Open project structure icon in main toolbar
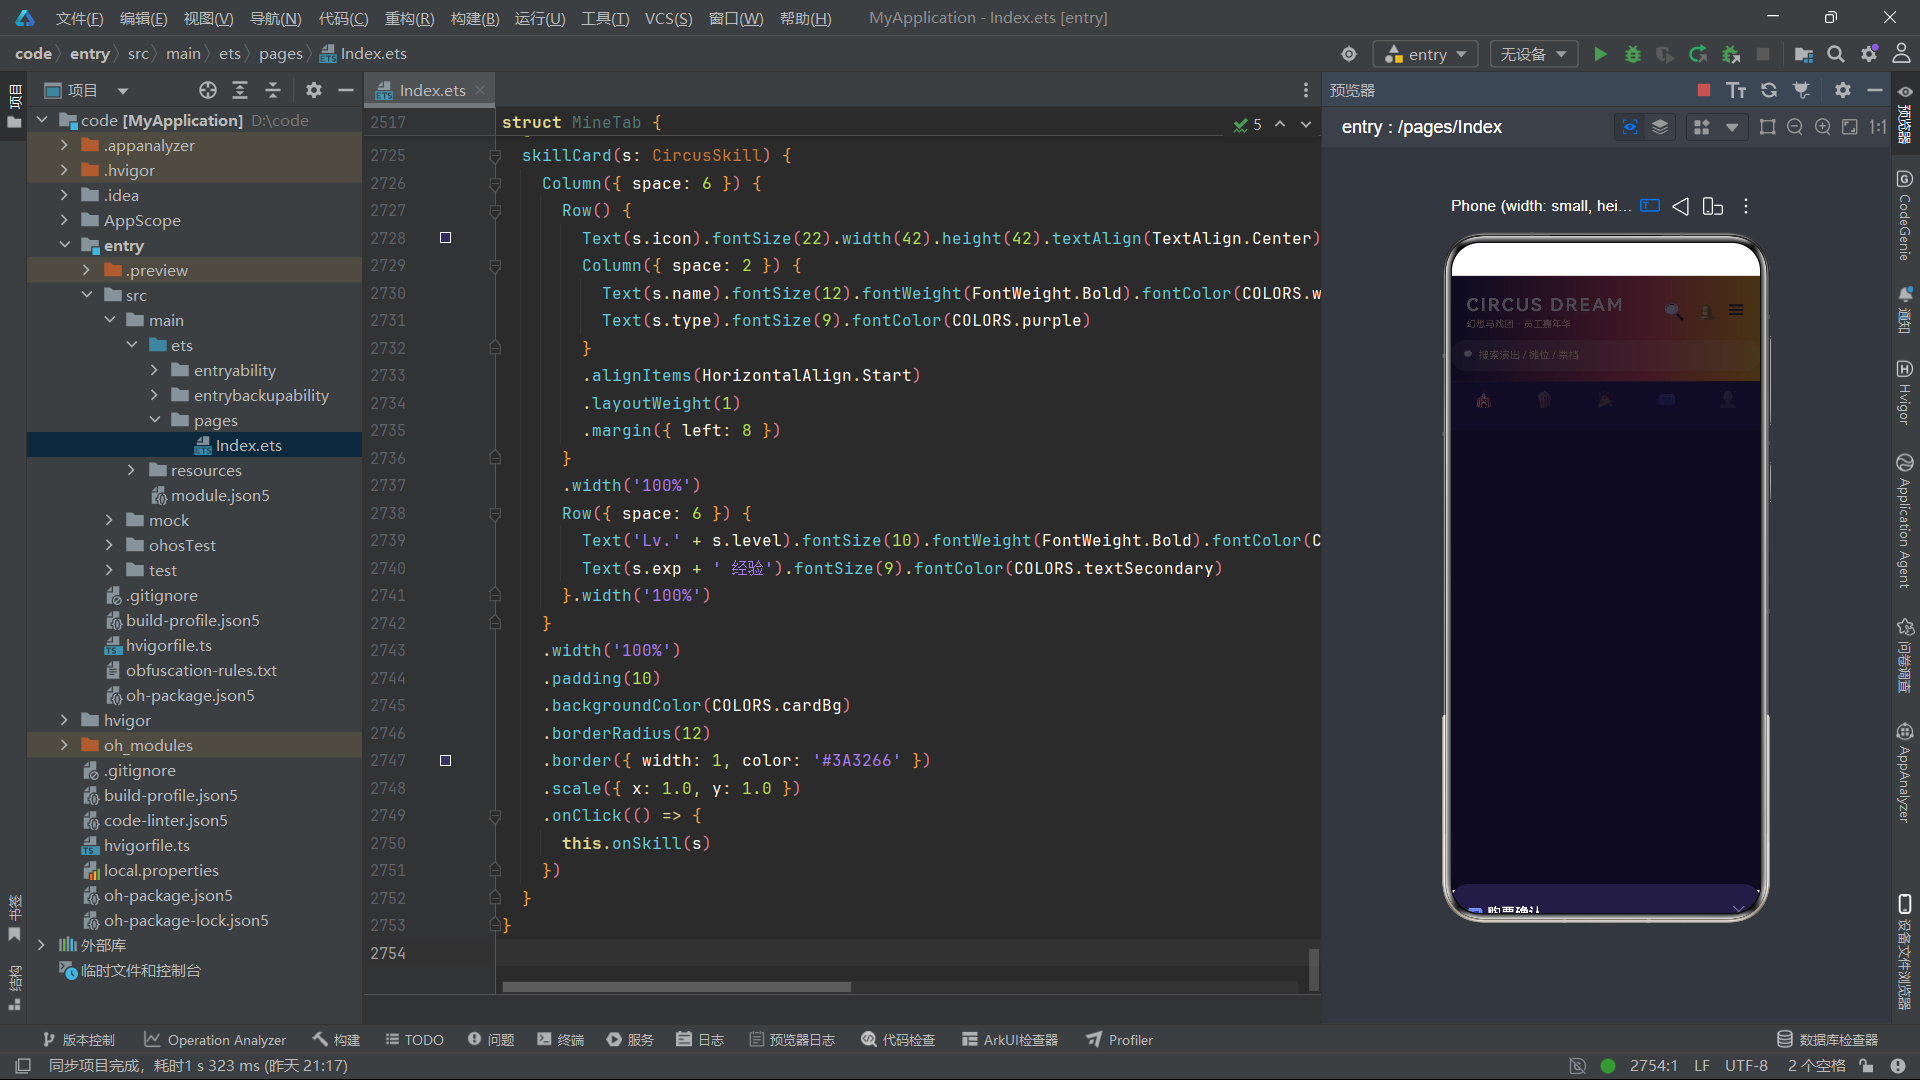Screen dimensions: 1920x1080 point(1803,54)
